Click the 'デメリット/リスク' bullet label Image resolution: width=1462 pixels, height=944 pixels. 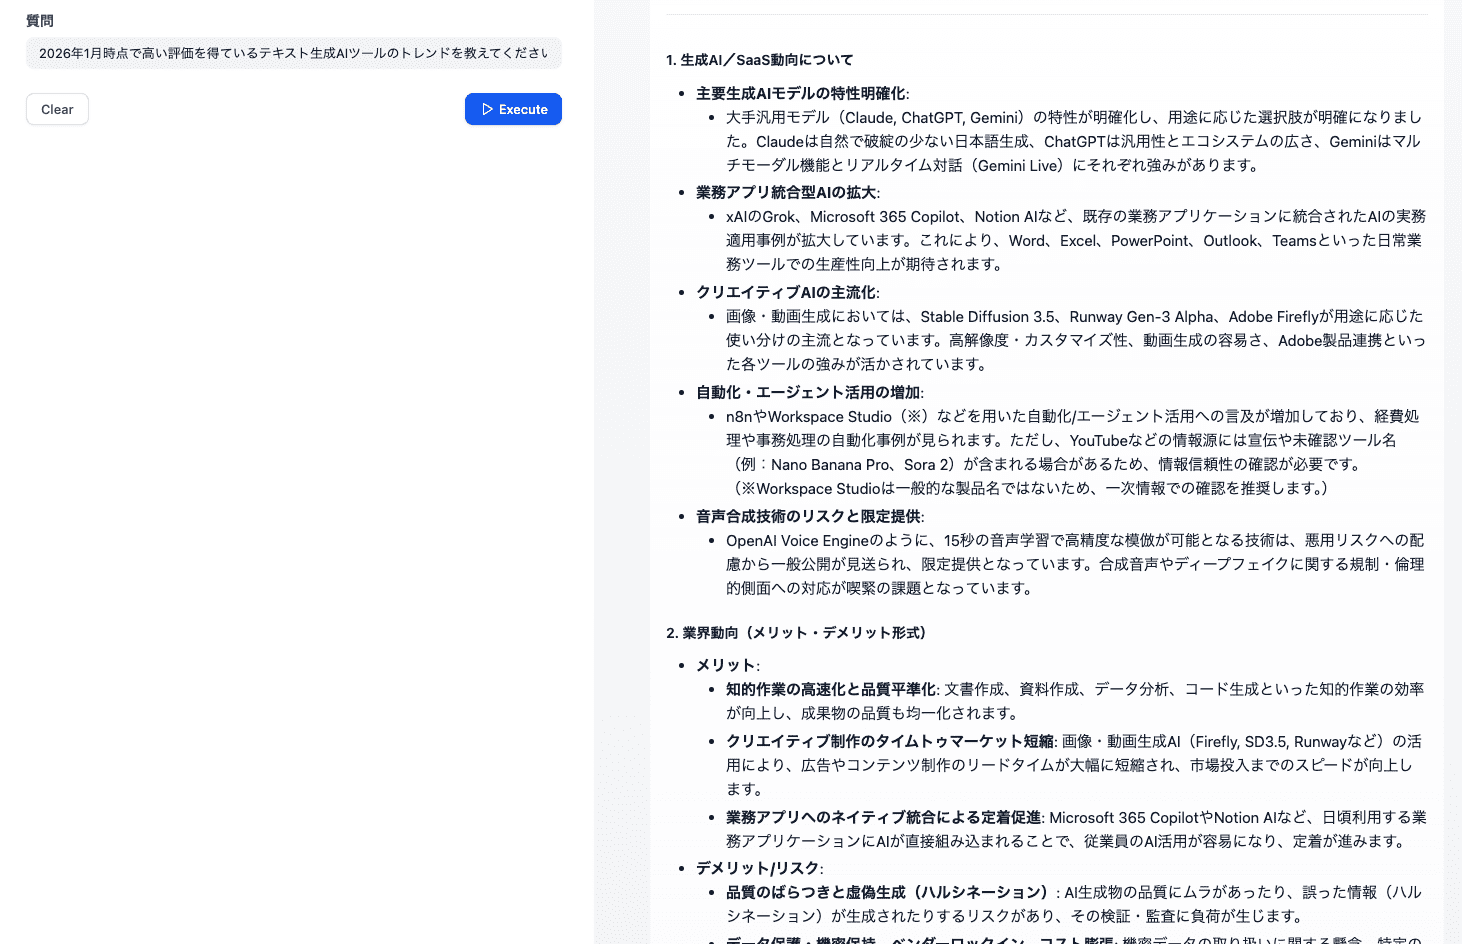(758, 868)
